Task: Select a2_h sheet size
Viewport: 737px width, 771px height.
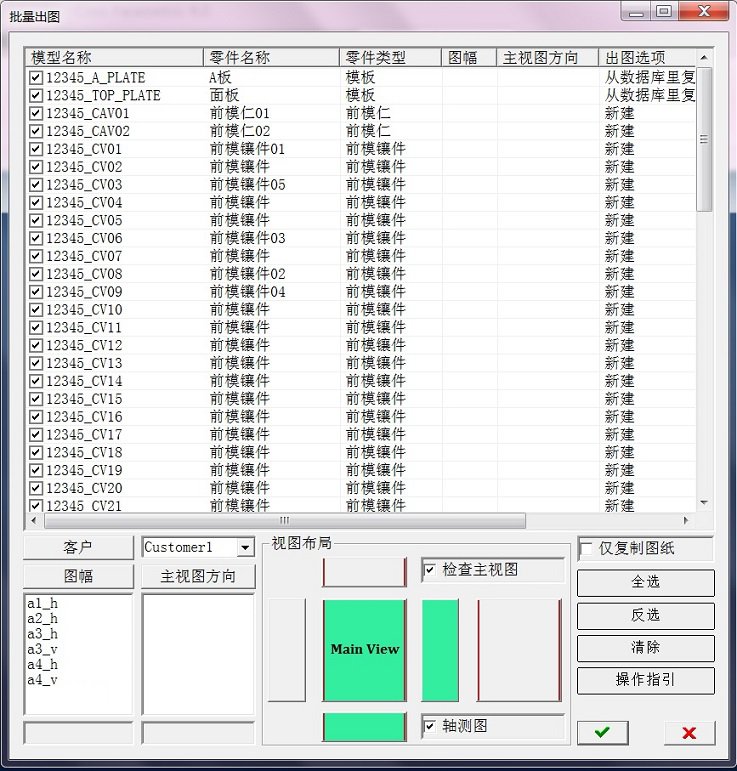Action: click(42, 619)
